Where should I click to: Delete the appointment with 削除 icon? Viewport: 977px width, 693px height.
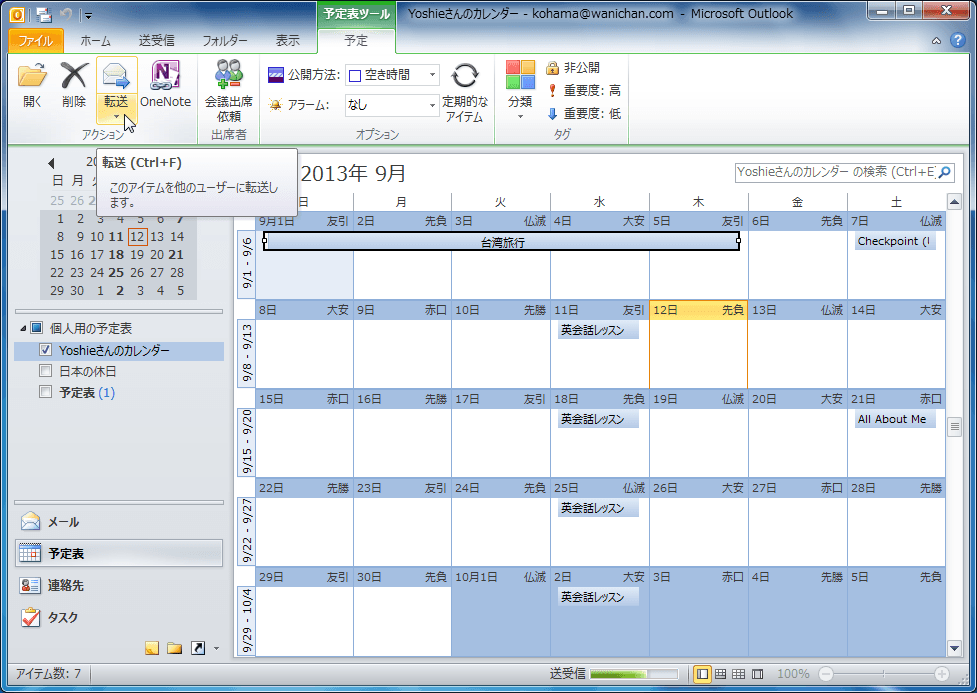[x=74, y=86]
